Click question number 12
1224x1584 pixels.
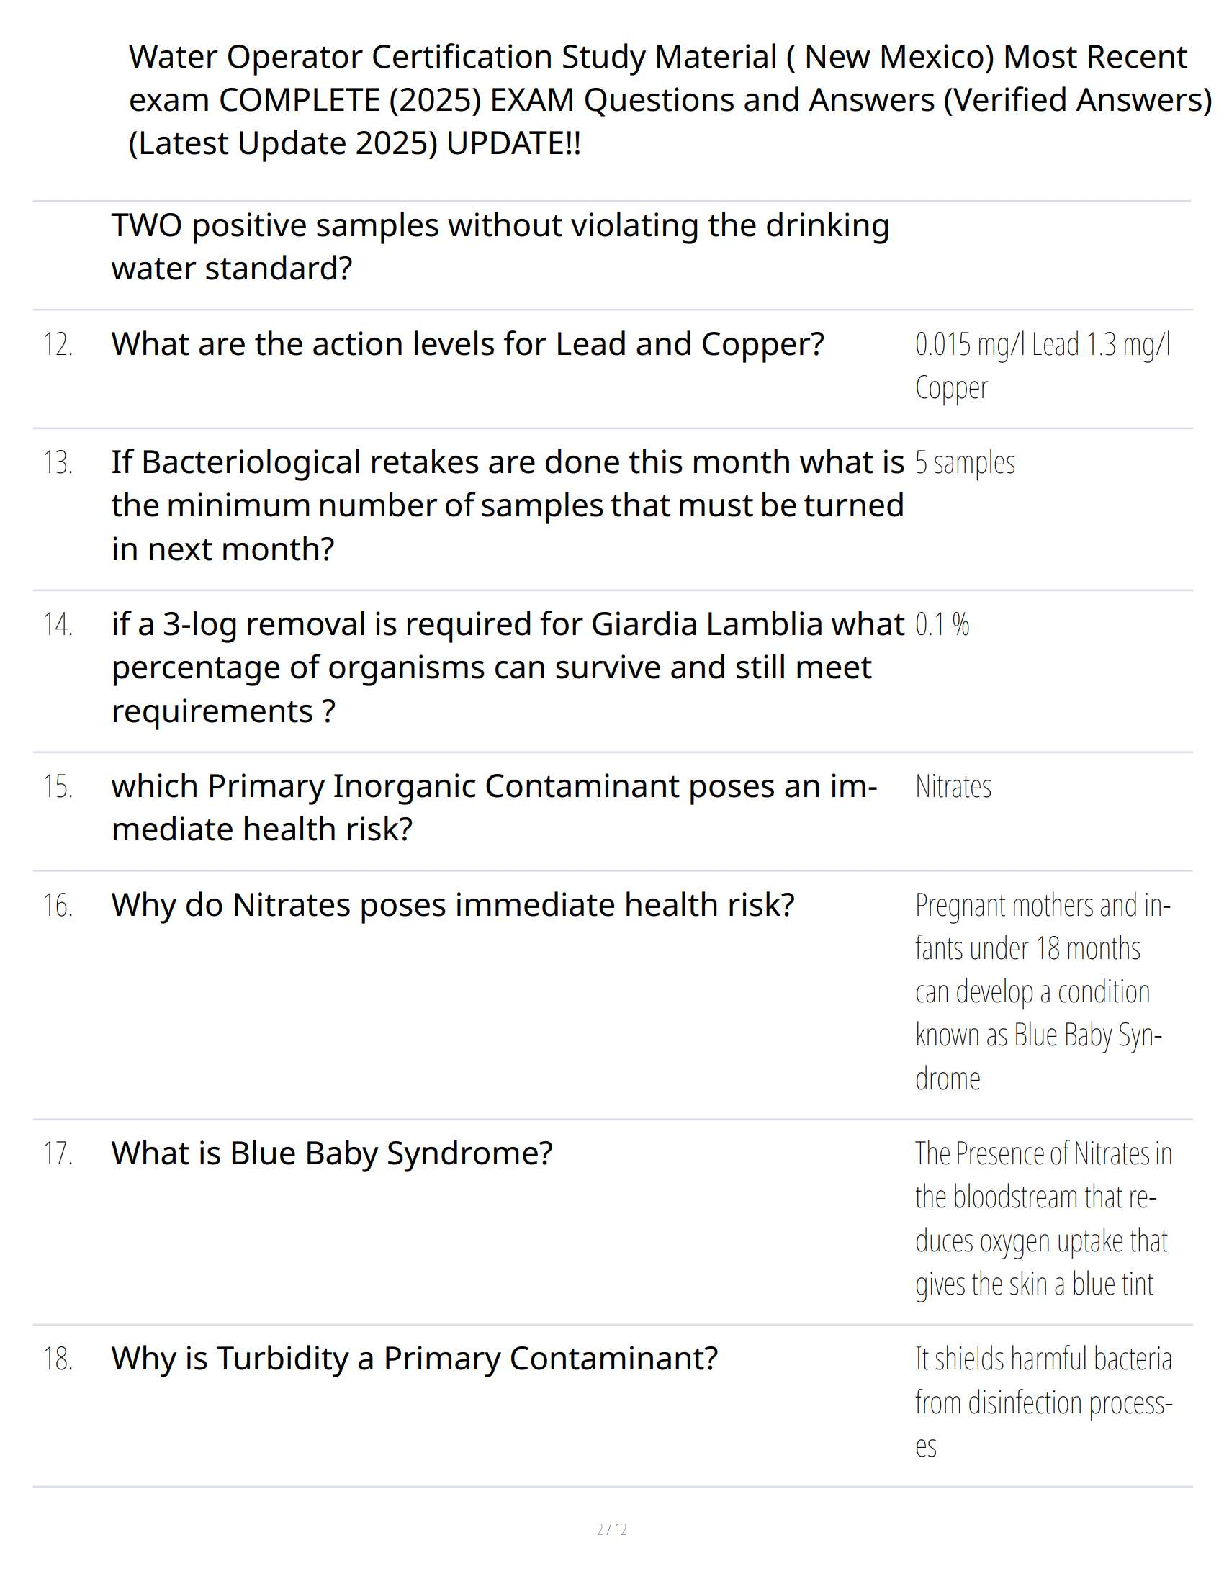click(58, 345)
